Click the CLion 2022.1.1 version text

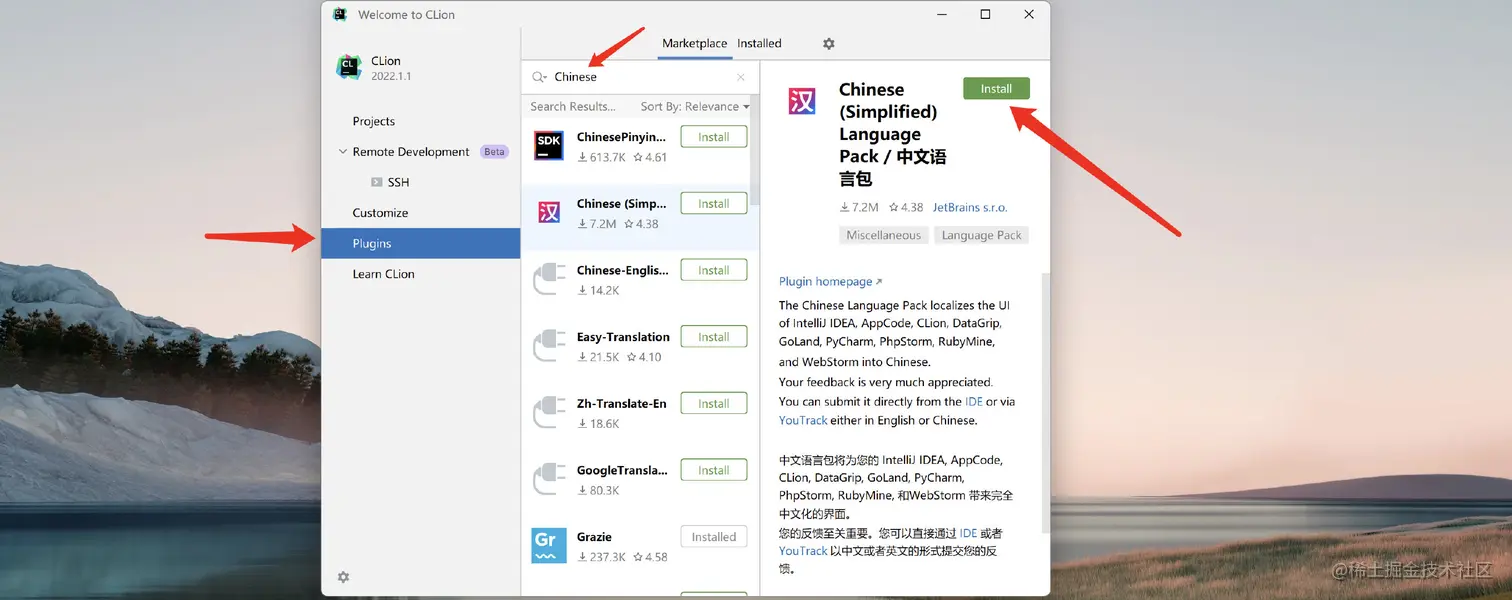[x=391, y=76]
